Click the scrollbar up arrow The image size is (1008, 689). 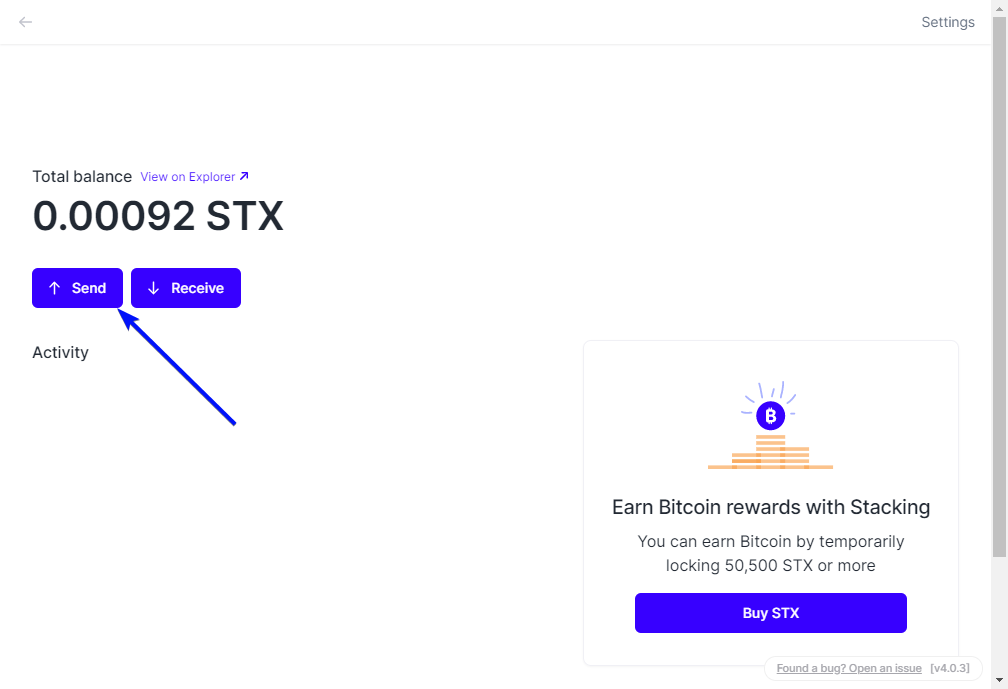tap(999, 7)
